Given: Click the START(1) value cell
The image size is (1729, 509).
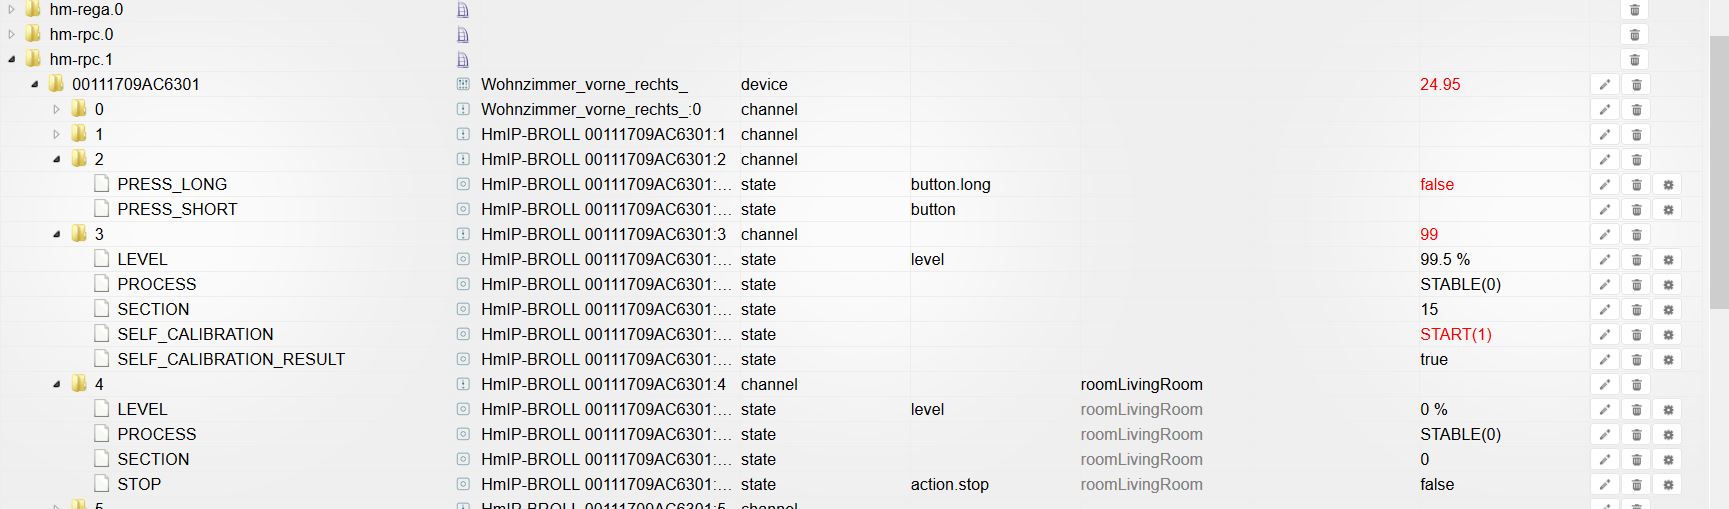Looking at the screenshot, I should click(x=1455, y=335).
